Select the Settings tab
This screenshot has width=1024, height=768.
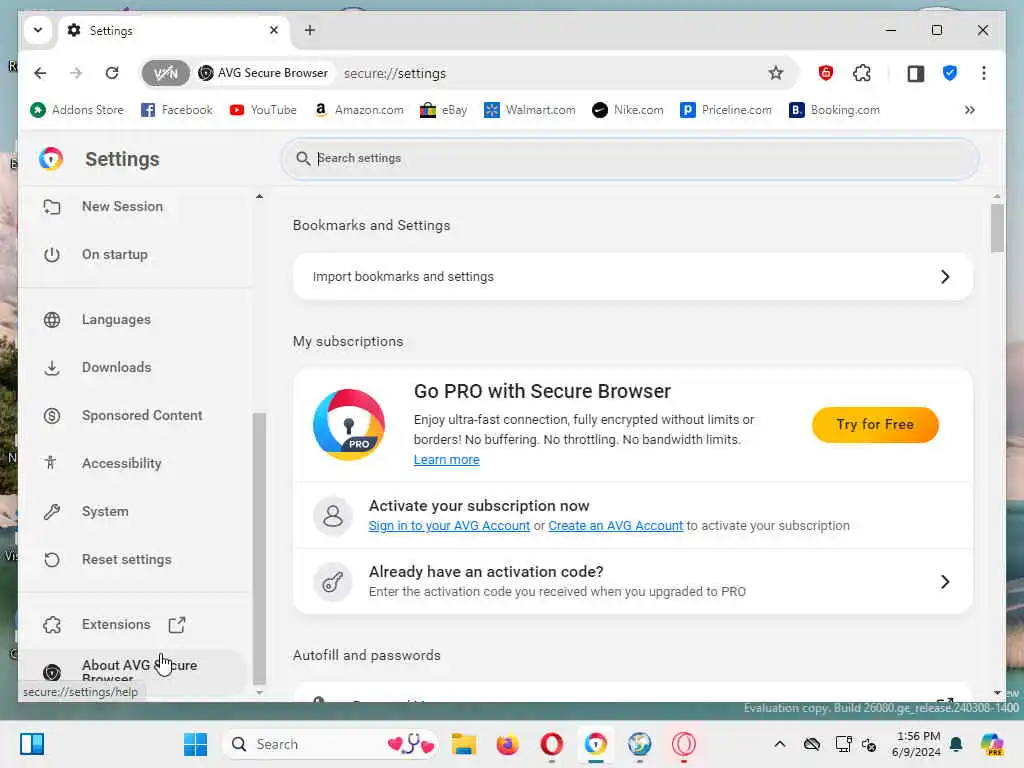[174, 31]
